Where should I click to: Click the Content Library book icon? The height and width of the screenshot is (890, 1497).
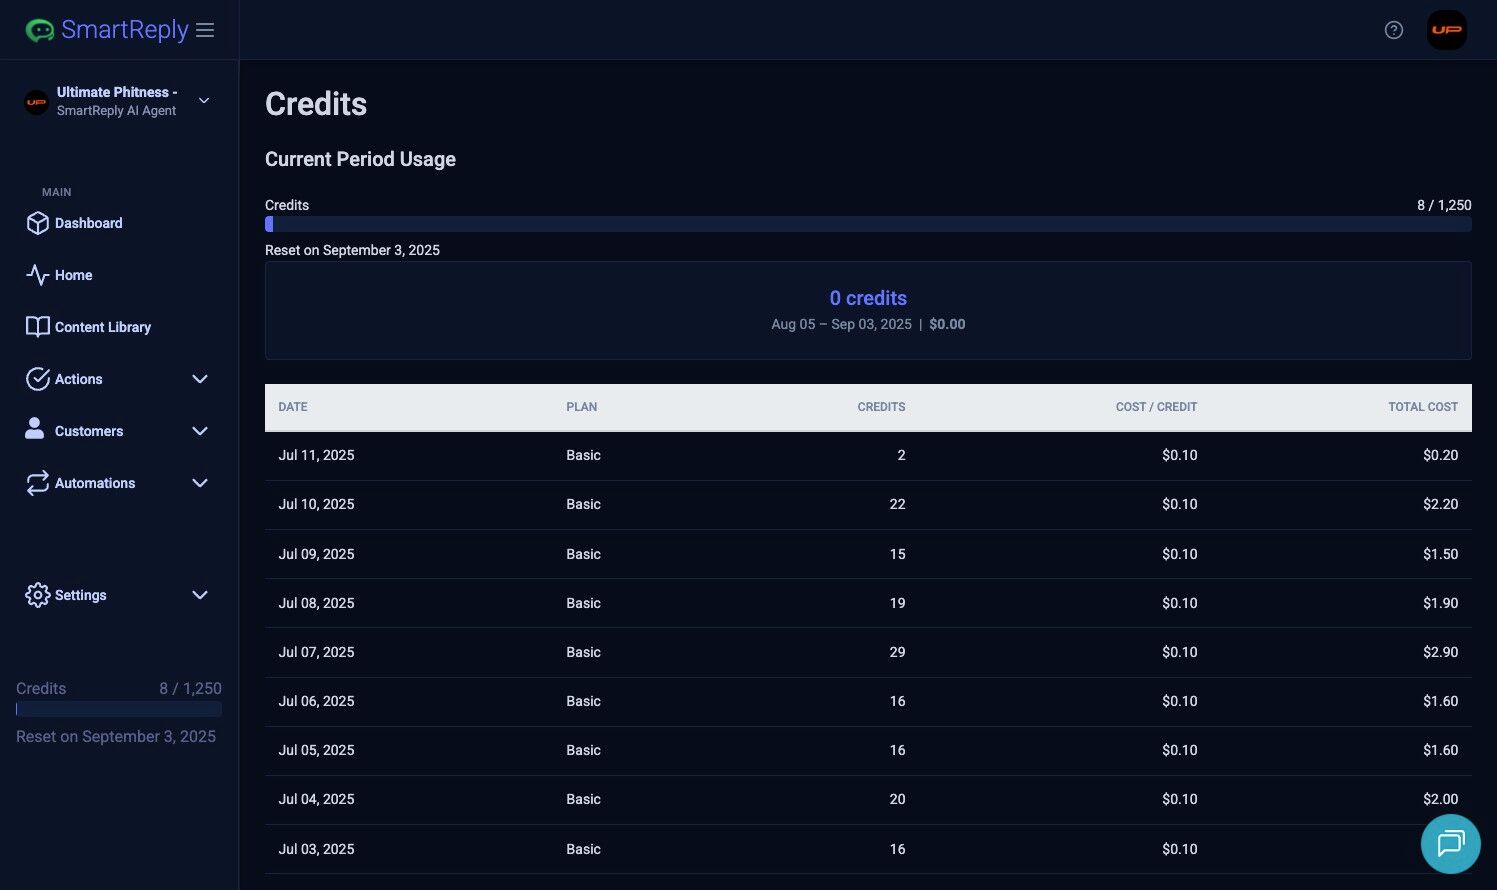(x=37, y=327)
